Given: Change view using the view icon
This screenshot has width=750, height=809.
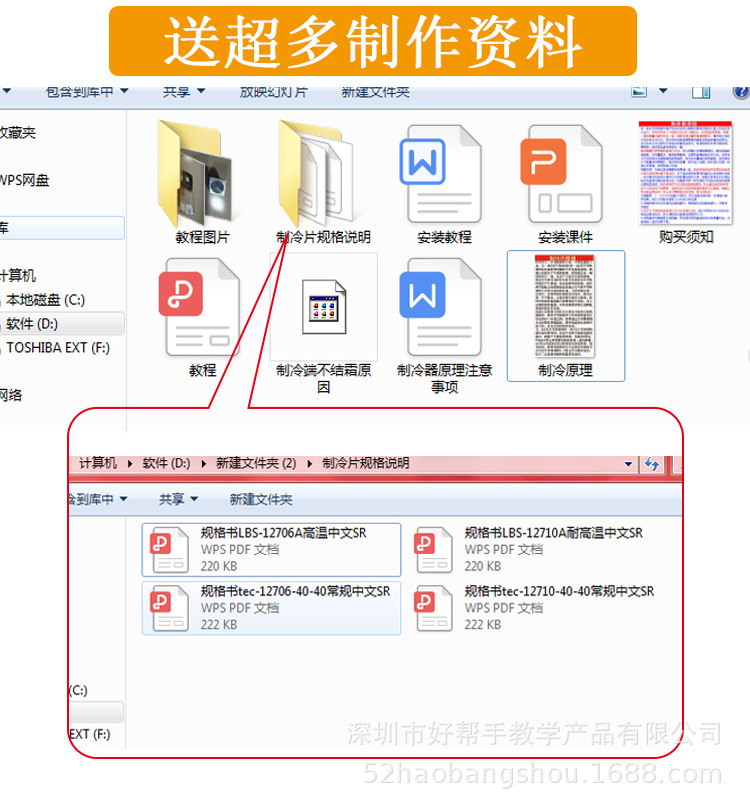Looking at the screenshot, I should 639,91.
